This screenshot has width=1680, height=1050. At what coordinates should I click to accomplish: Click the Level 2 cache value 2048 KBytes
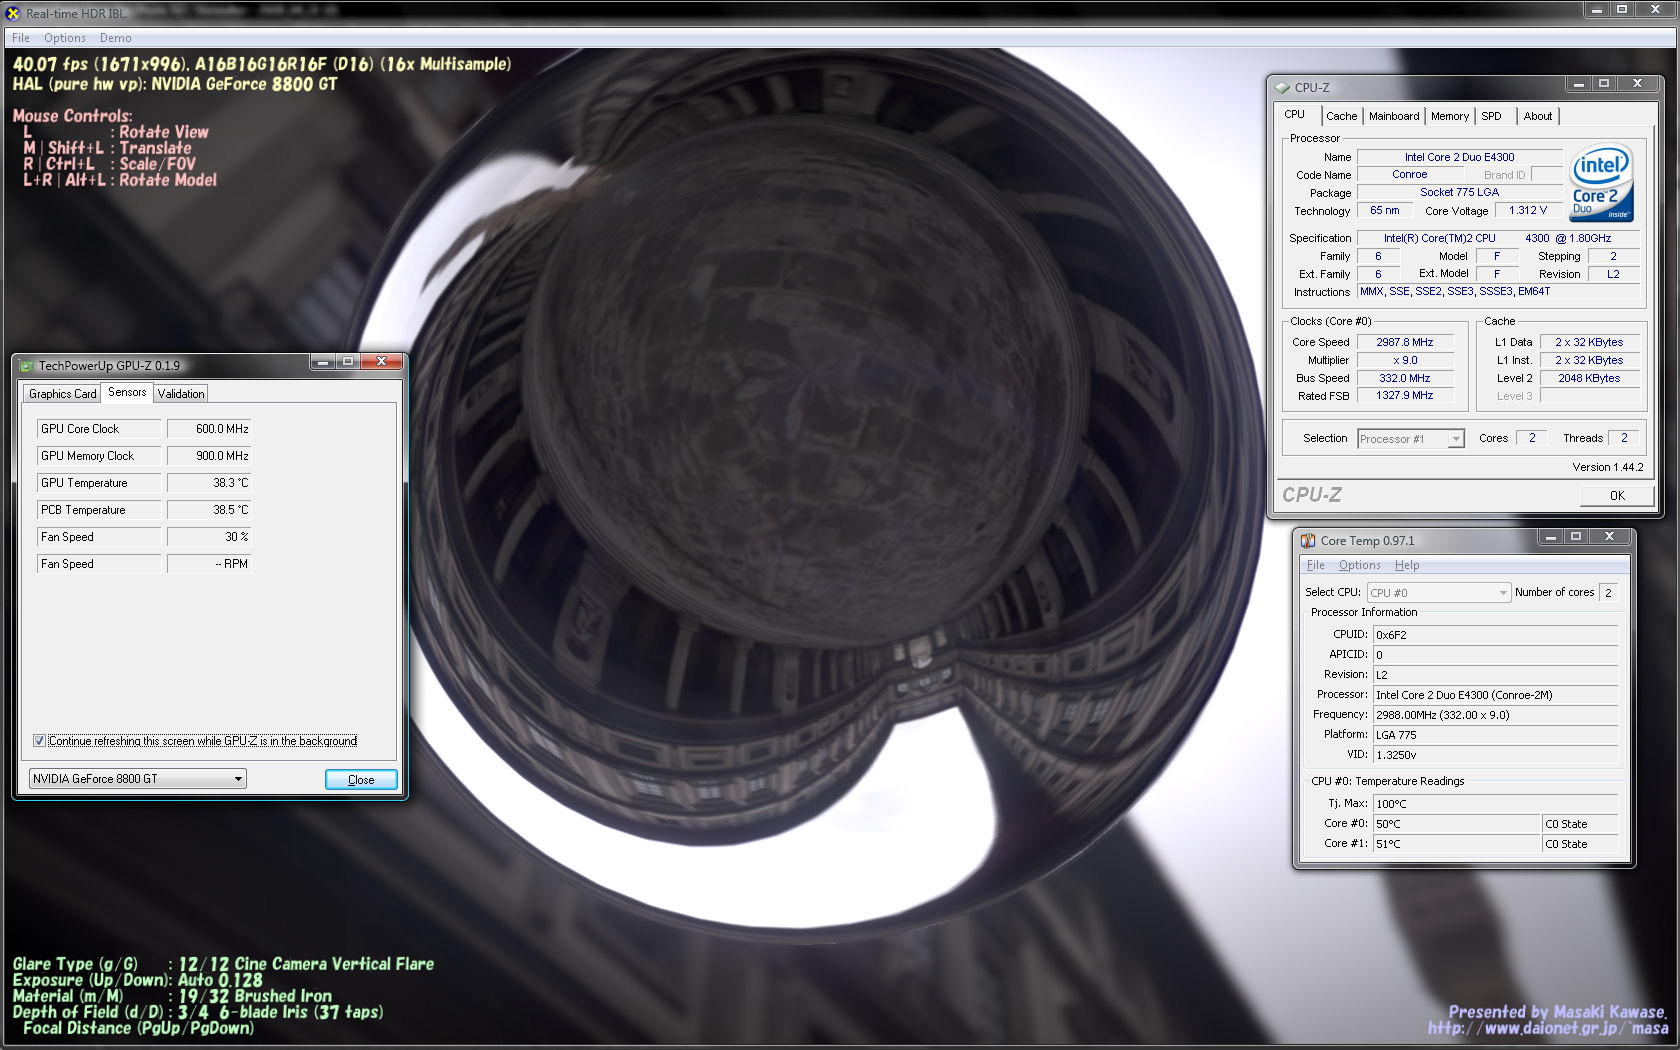(x=1589, y=378)
